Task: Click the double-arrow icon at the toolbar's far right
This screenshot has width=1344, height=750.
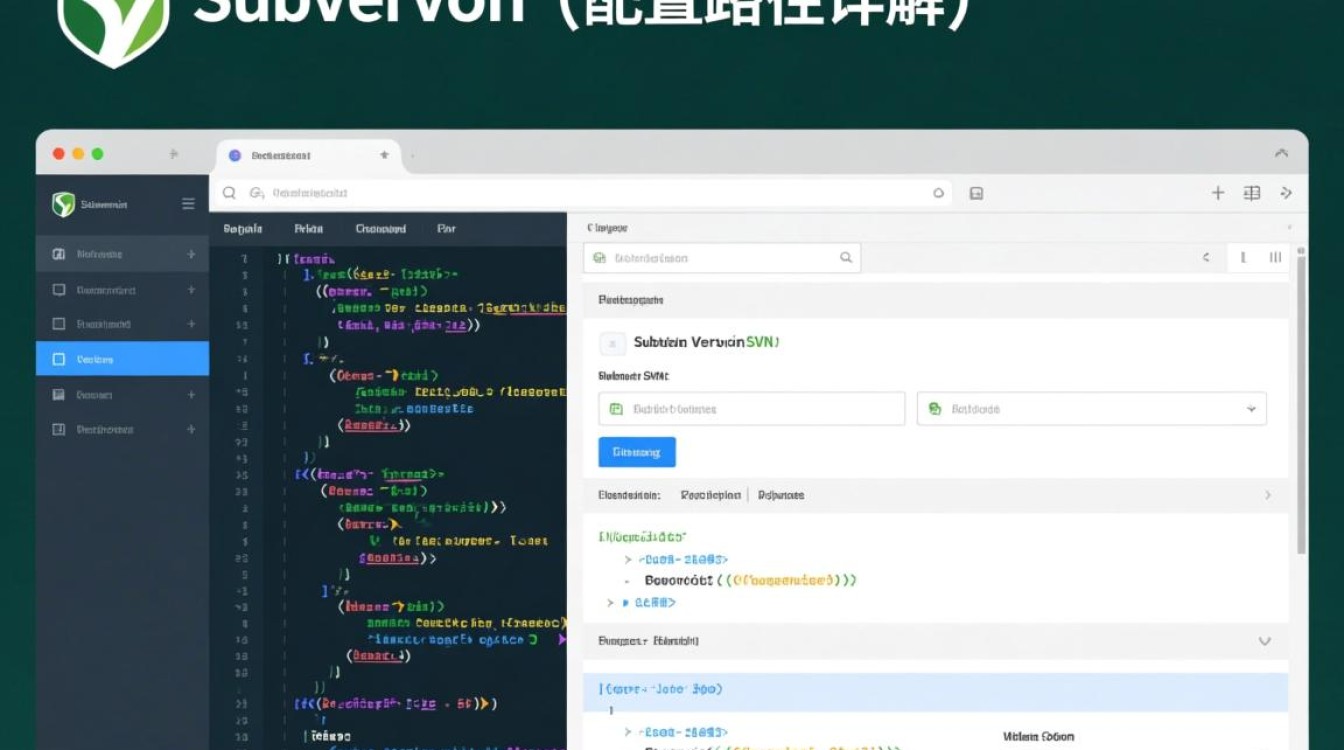Action: pos(1287,193)
